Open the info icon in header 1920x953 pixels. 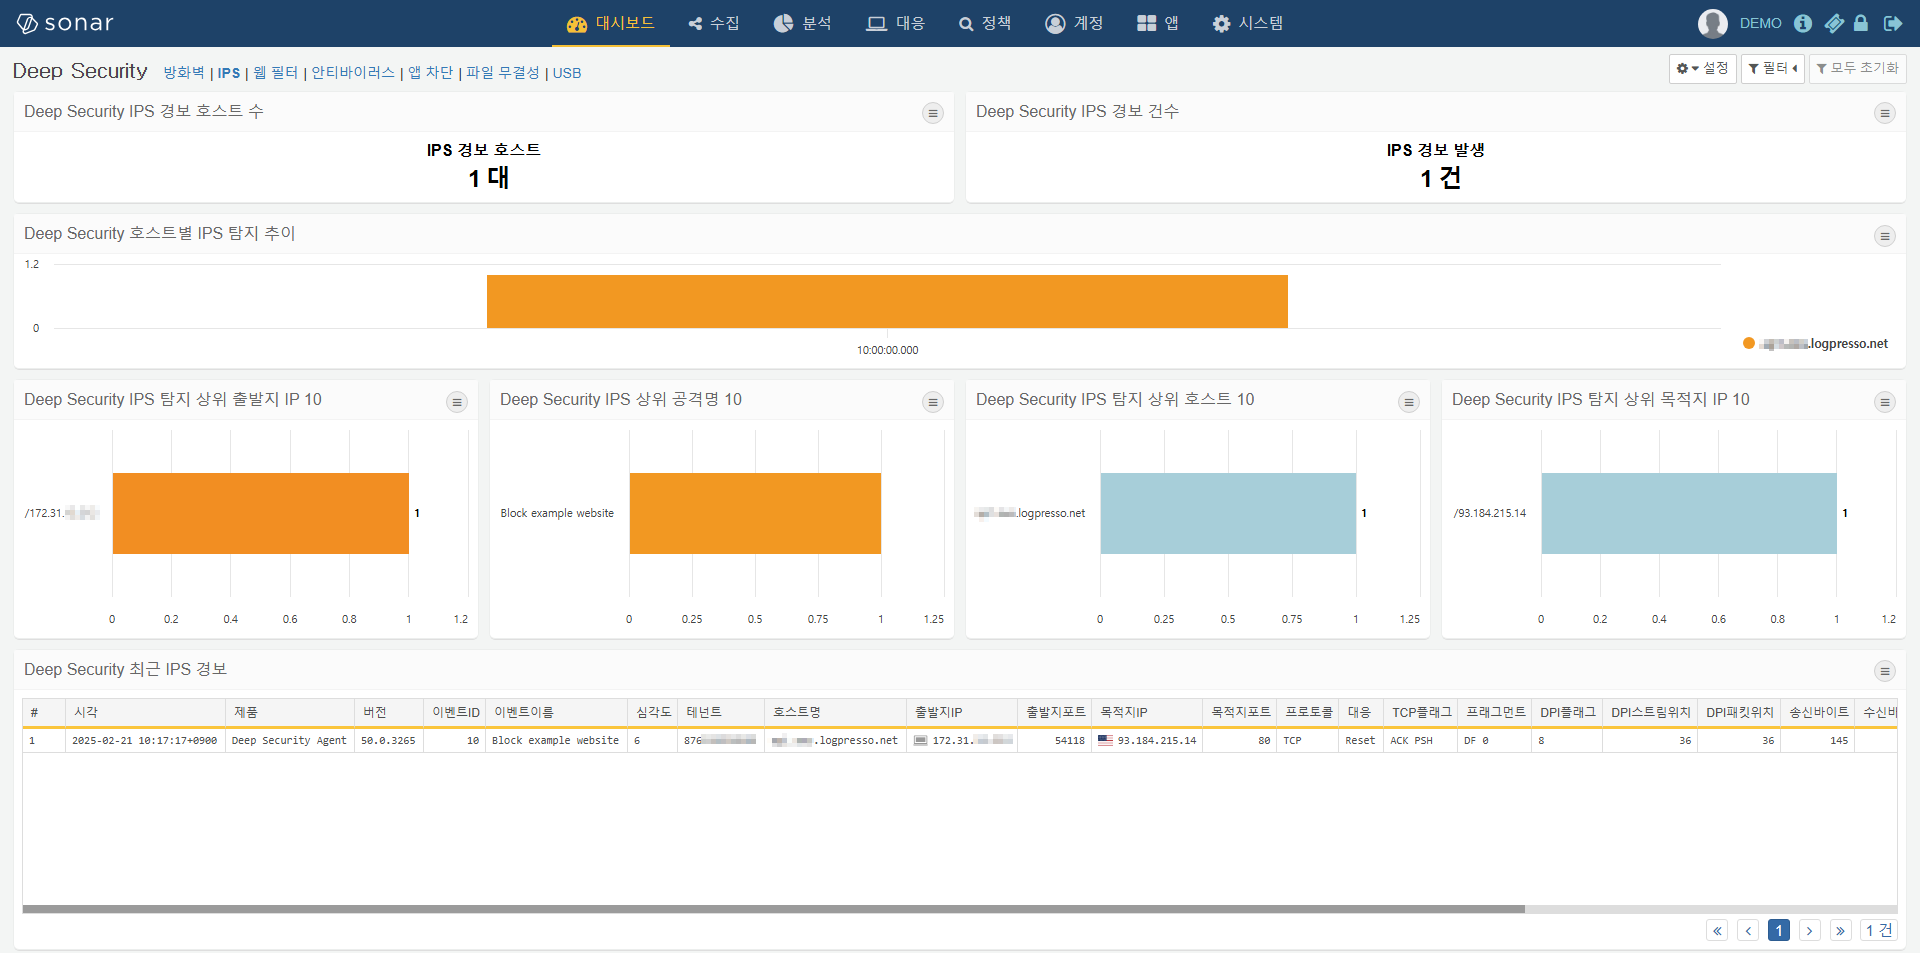[x=1803, y=23]
